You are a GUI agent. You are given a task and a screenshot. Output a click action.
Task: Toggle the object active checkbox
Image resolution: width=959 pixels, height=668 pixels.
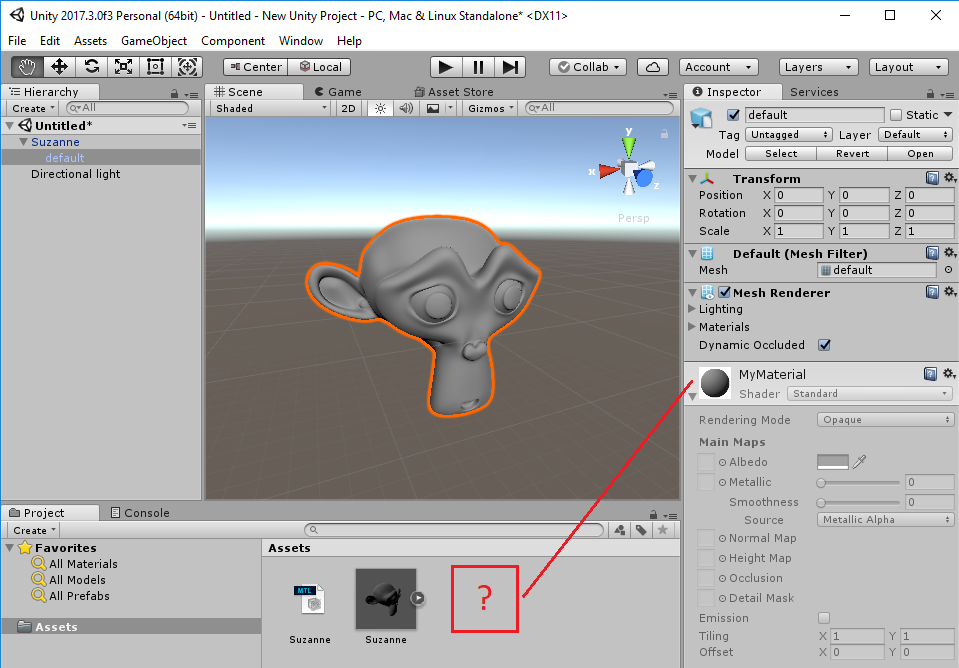733,115
